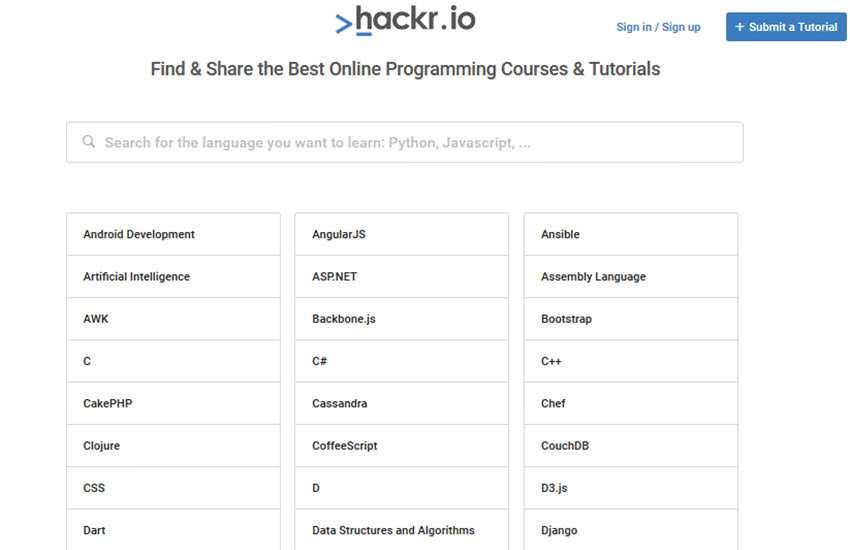Image resolution: width=850 pixels, height=550 pixels.
Task: Open the CoffeeScript tutorials
Action: click(x=344, y=446)
